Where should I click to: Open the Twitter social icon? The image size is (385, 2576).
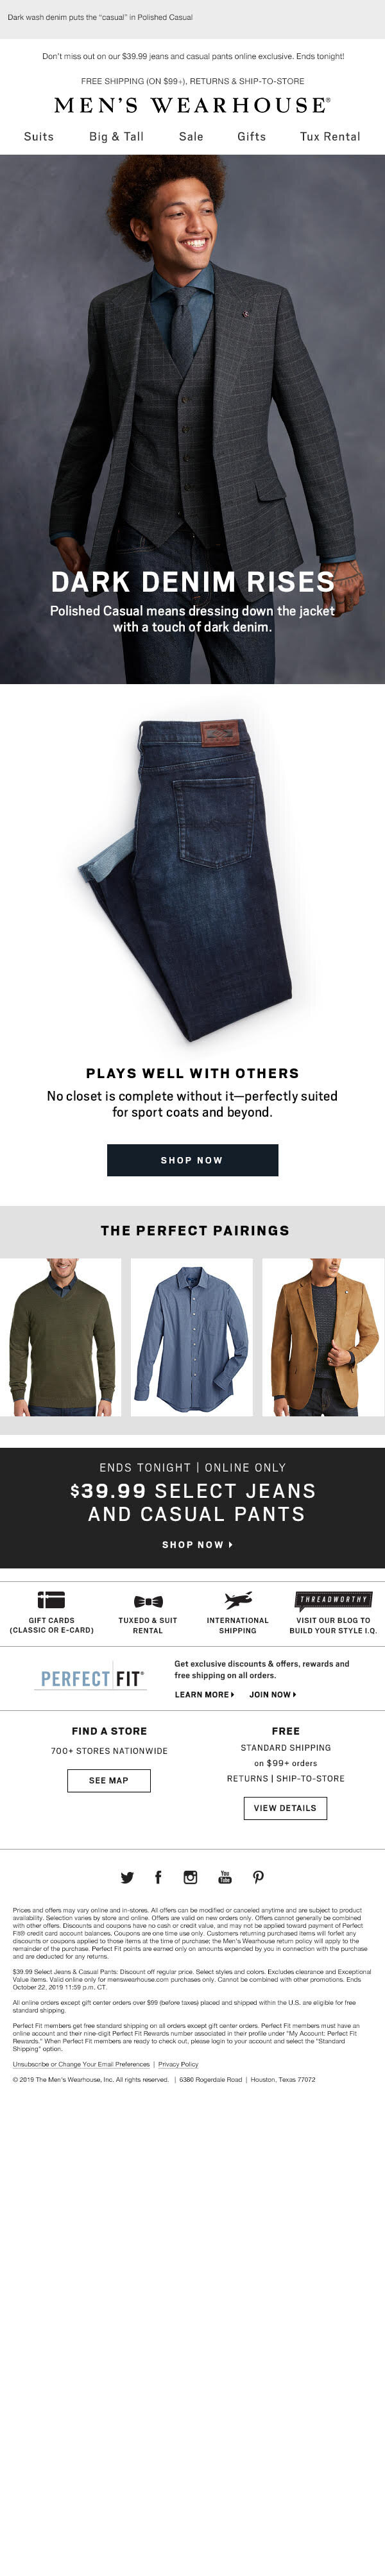pyautogui.click(x=127, y=1877)
